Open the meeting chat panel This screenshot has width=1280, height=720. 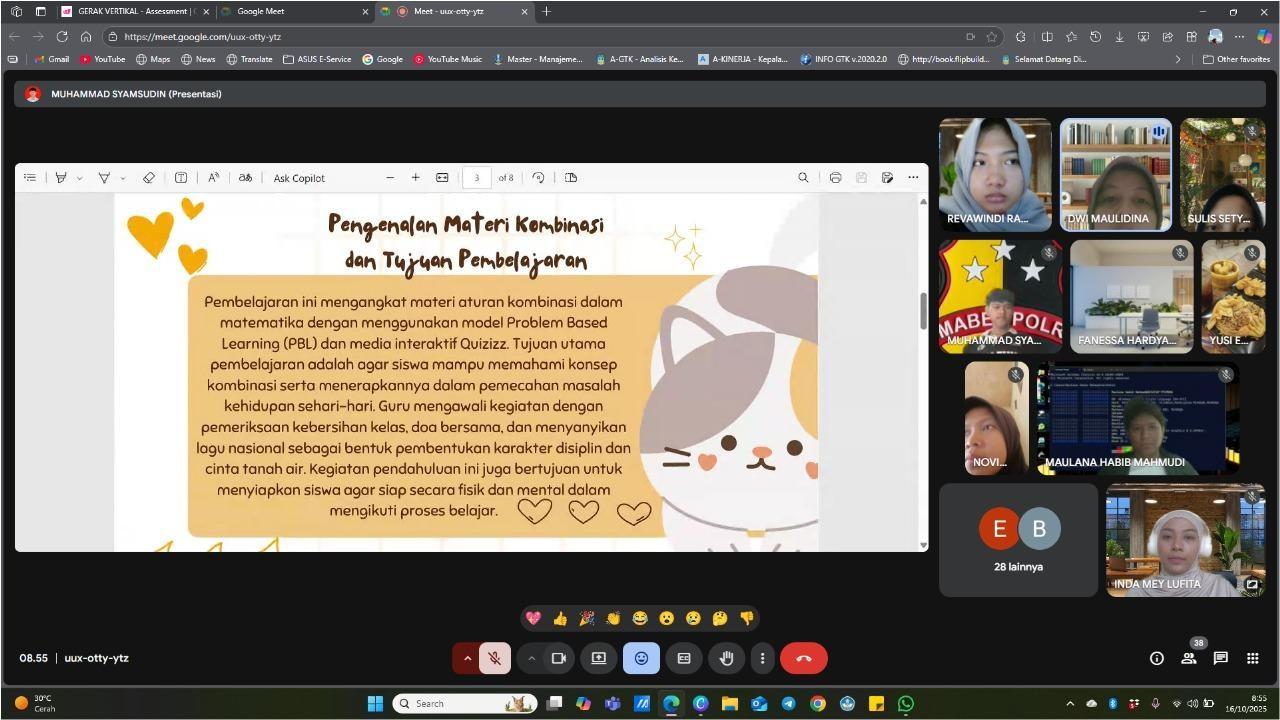(x=1221, y=658)
